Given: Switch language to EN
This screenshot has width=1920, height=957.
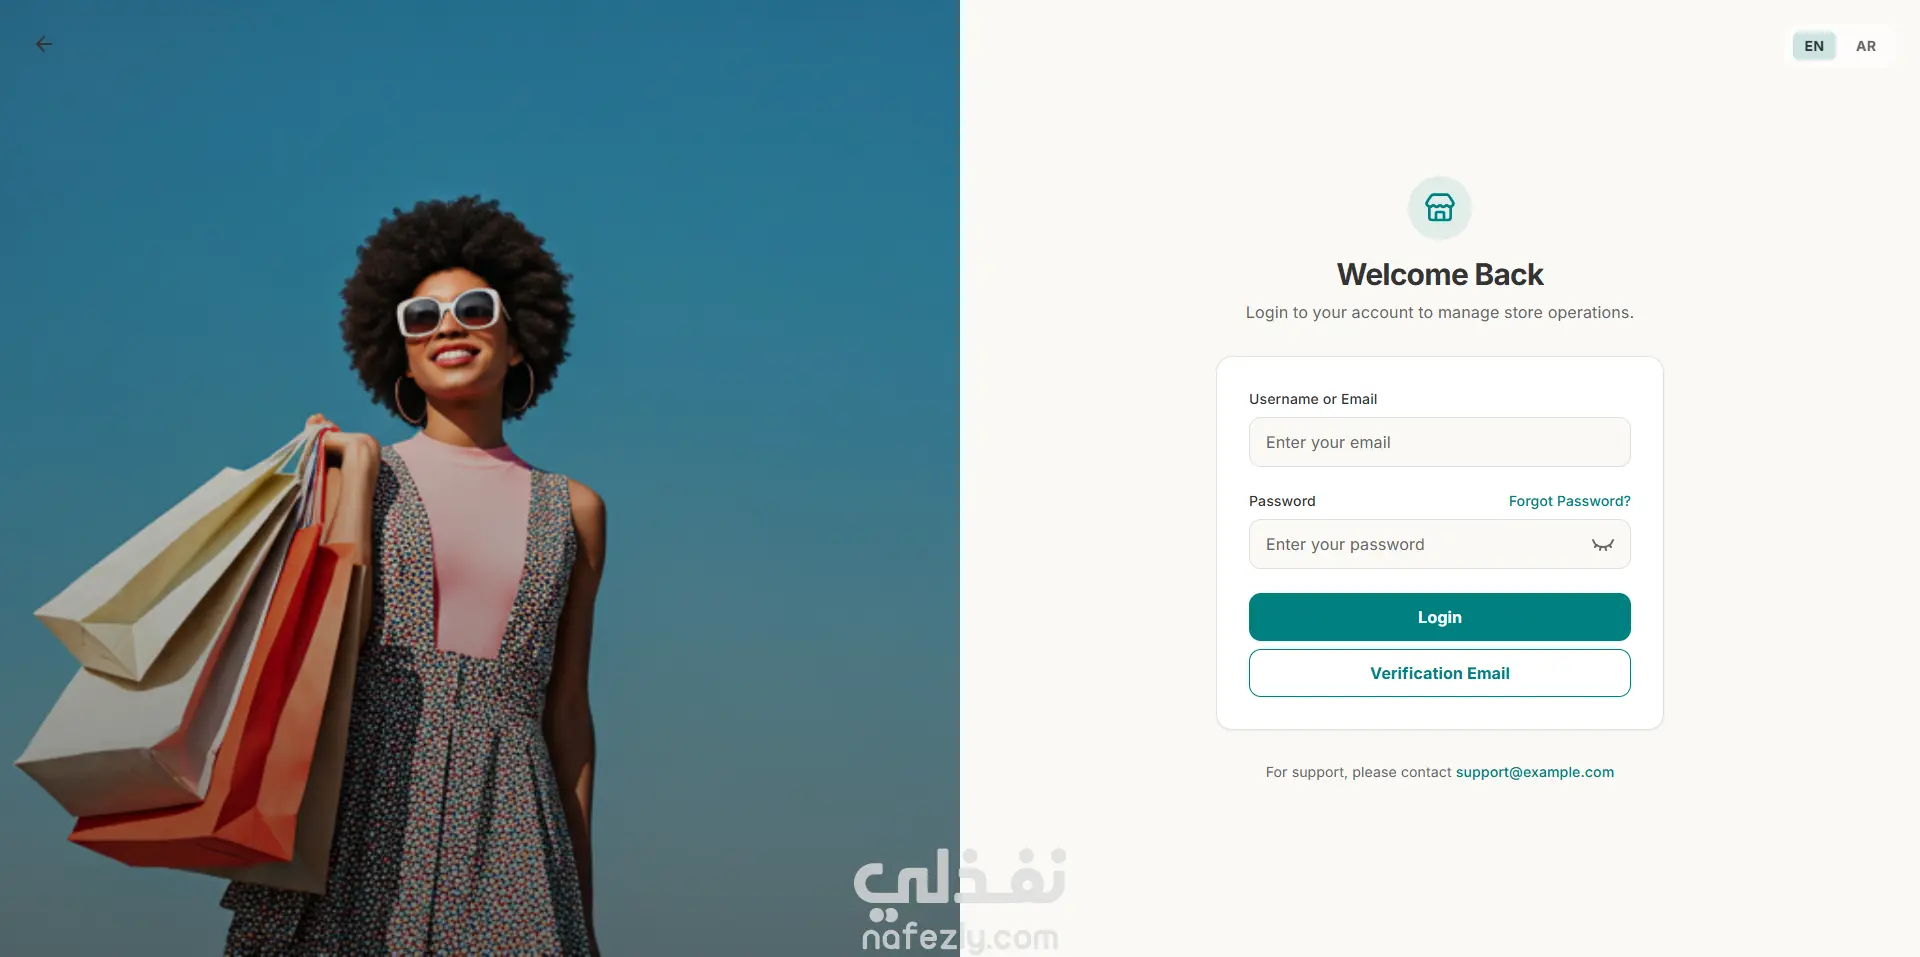Looking at the screenshot, I should tap(1814, 46).
